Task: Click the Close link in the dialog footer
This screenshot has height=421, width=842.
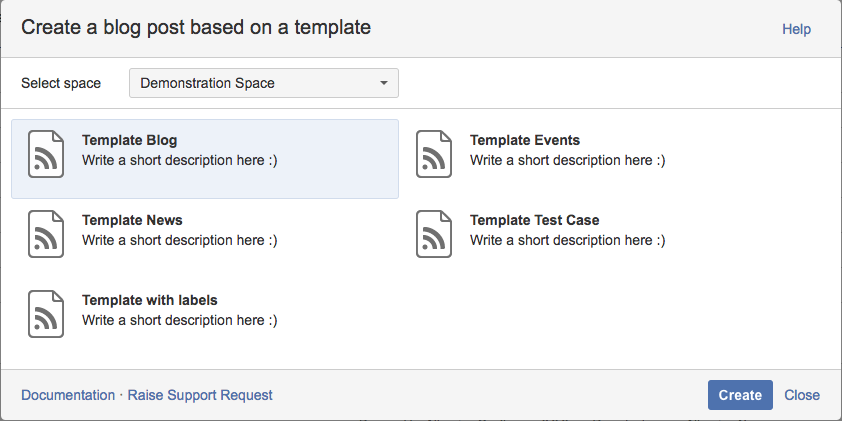Action: (x=802, y=395)
